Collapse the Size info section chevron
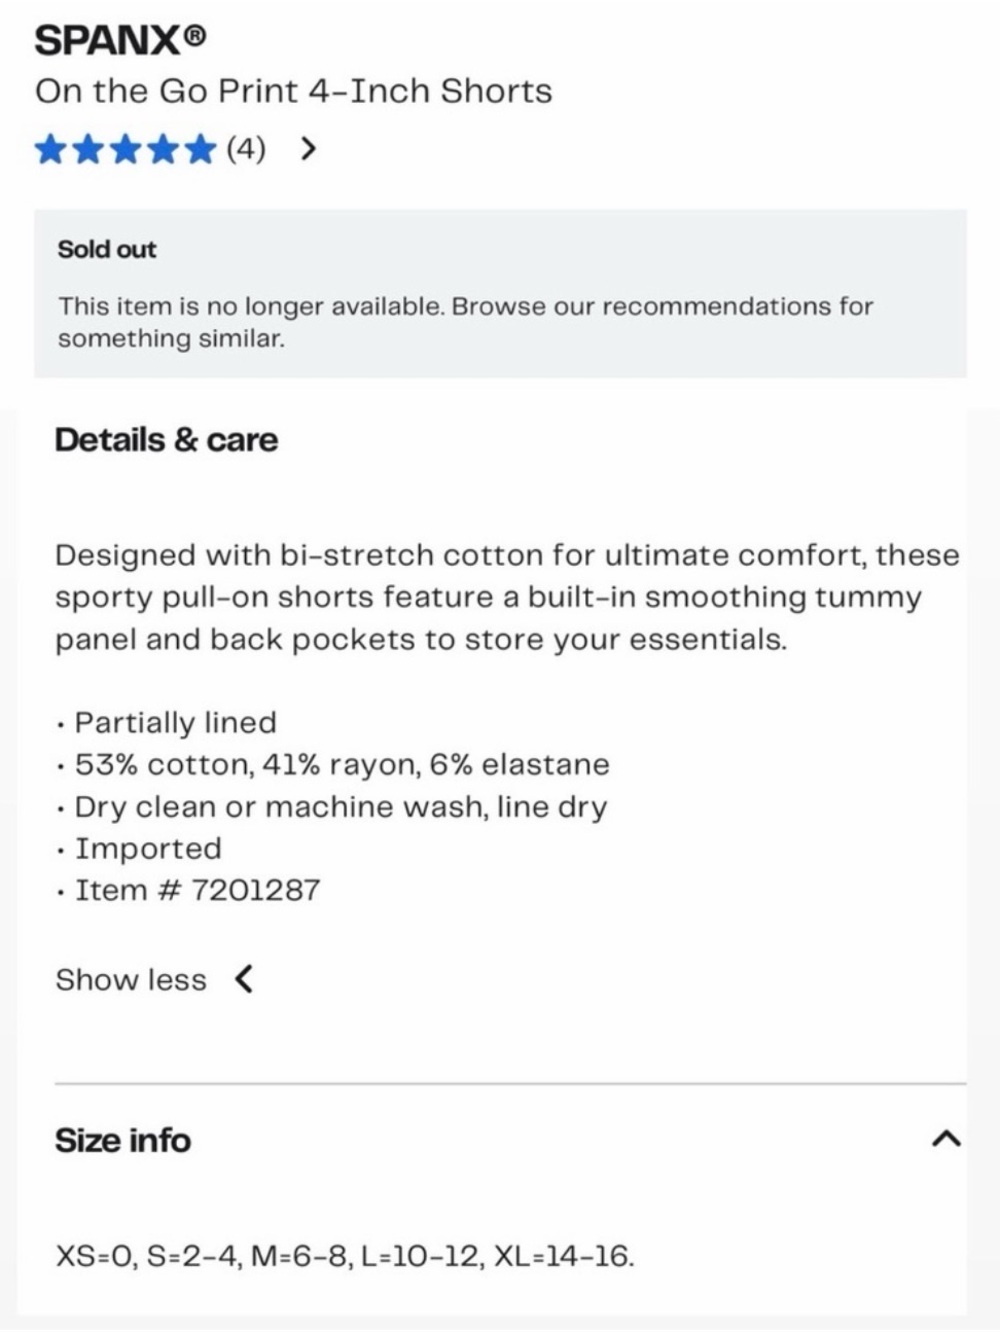Screen dimensions: 1000x1333 [x=946, y=1139]
